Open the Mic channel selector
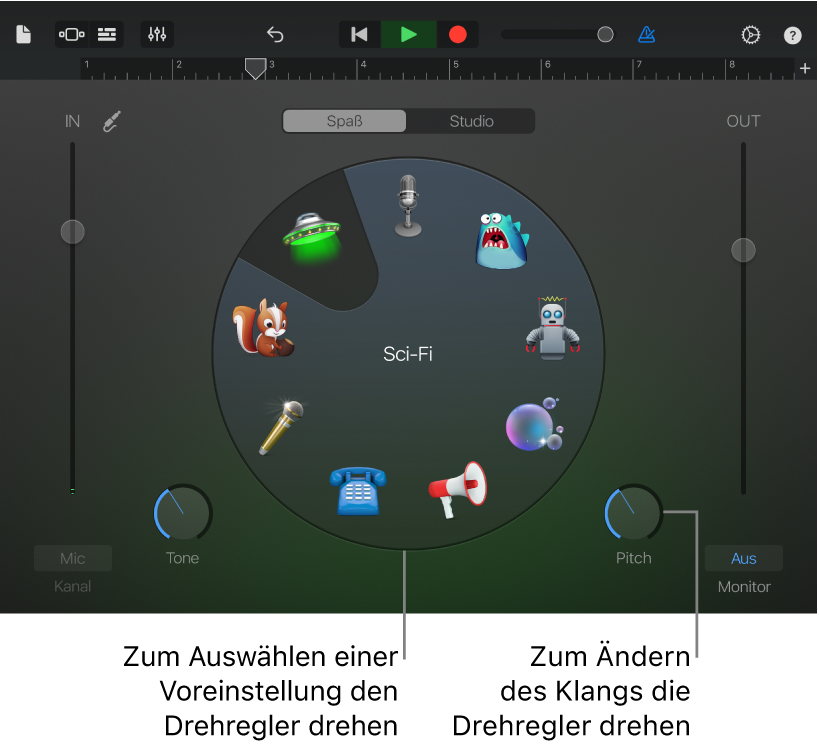This screenshot has height=747, width=819. [x=72, y=558]
